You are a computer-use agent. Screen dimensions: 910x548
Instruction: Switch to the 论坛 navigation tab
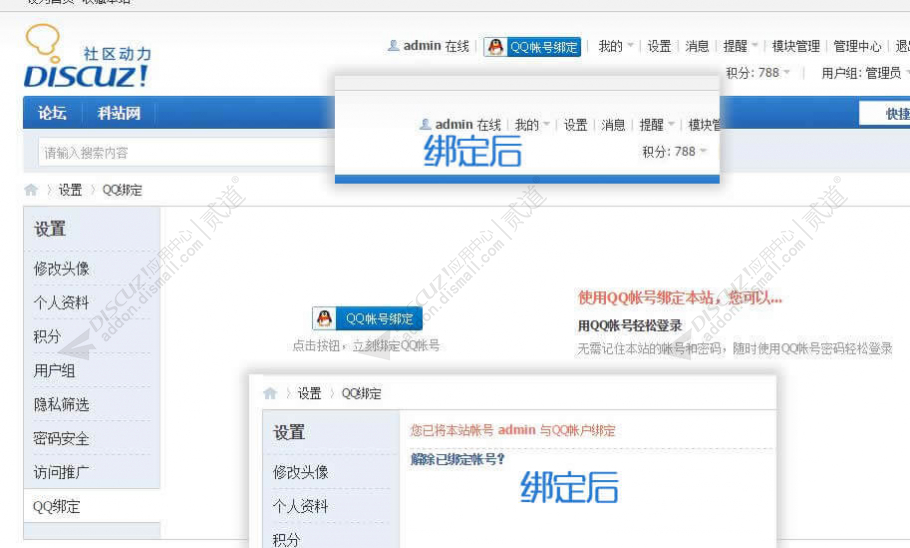(52, 113)
